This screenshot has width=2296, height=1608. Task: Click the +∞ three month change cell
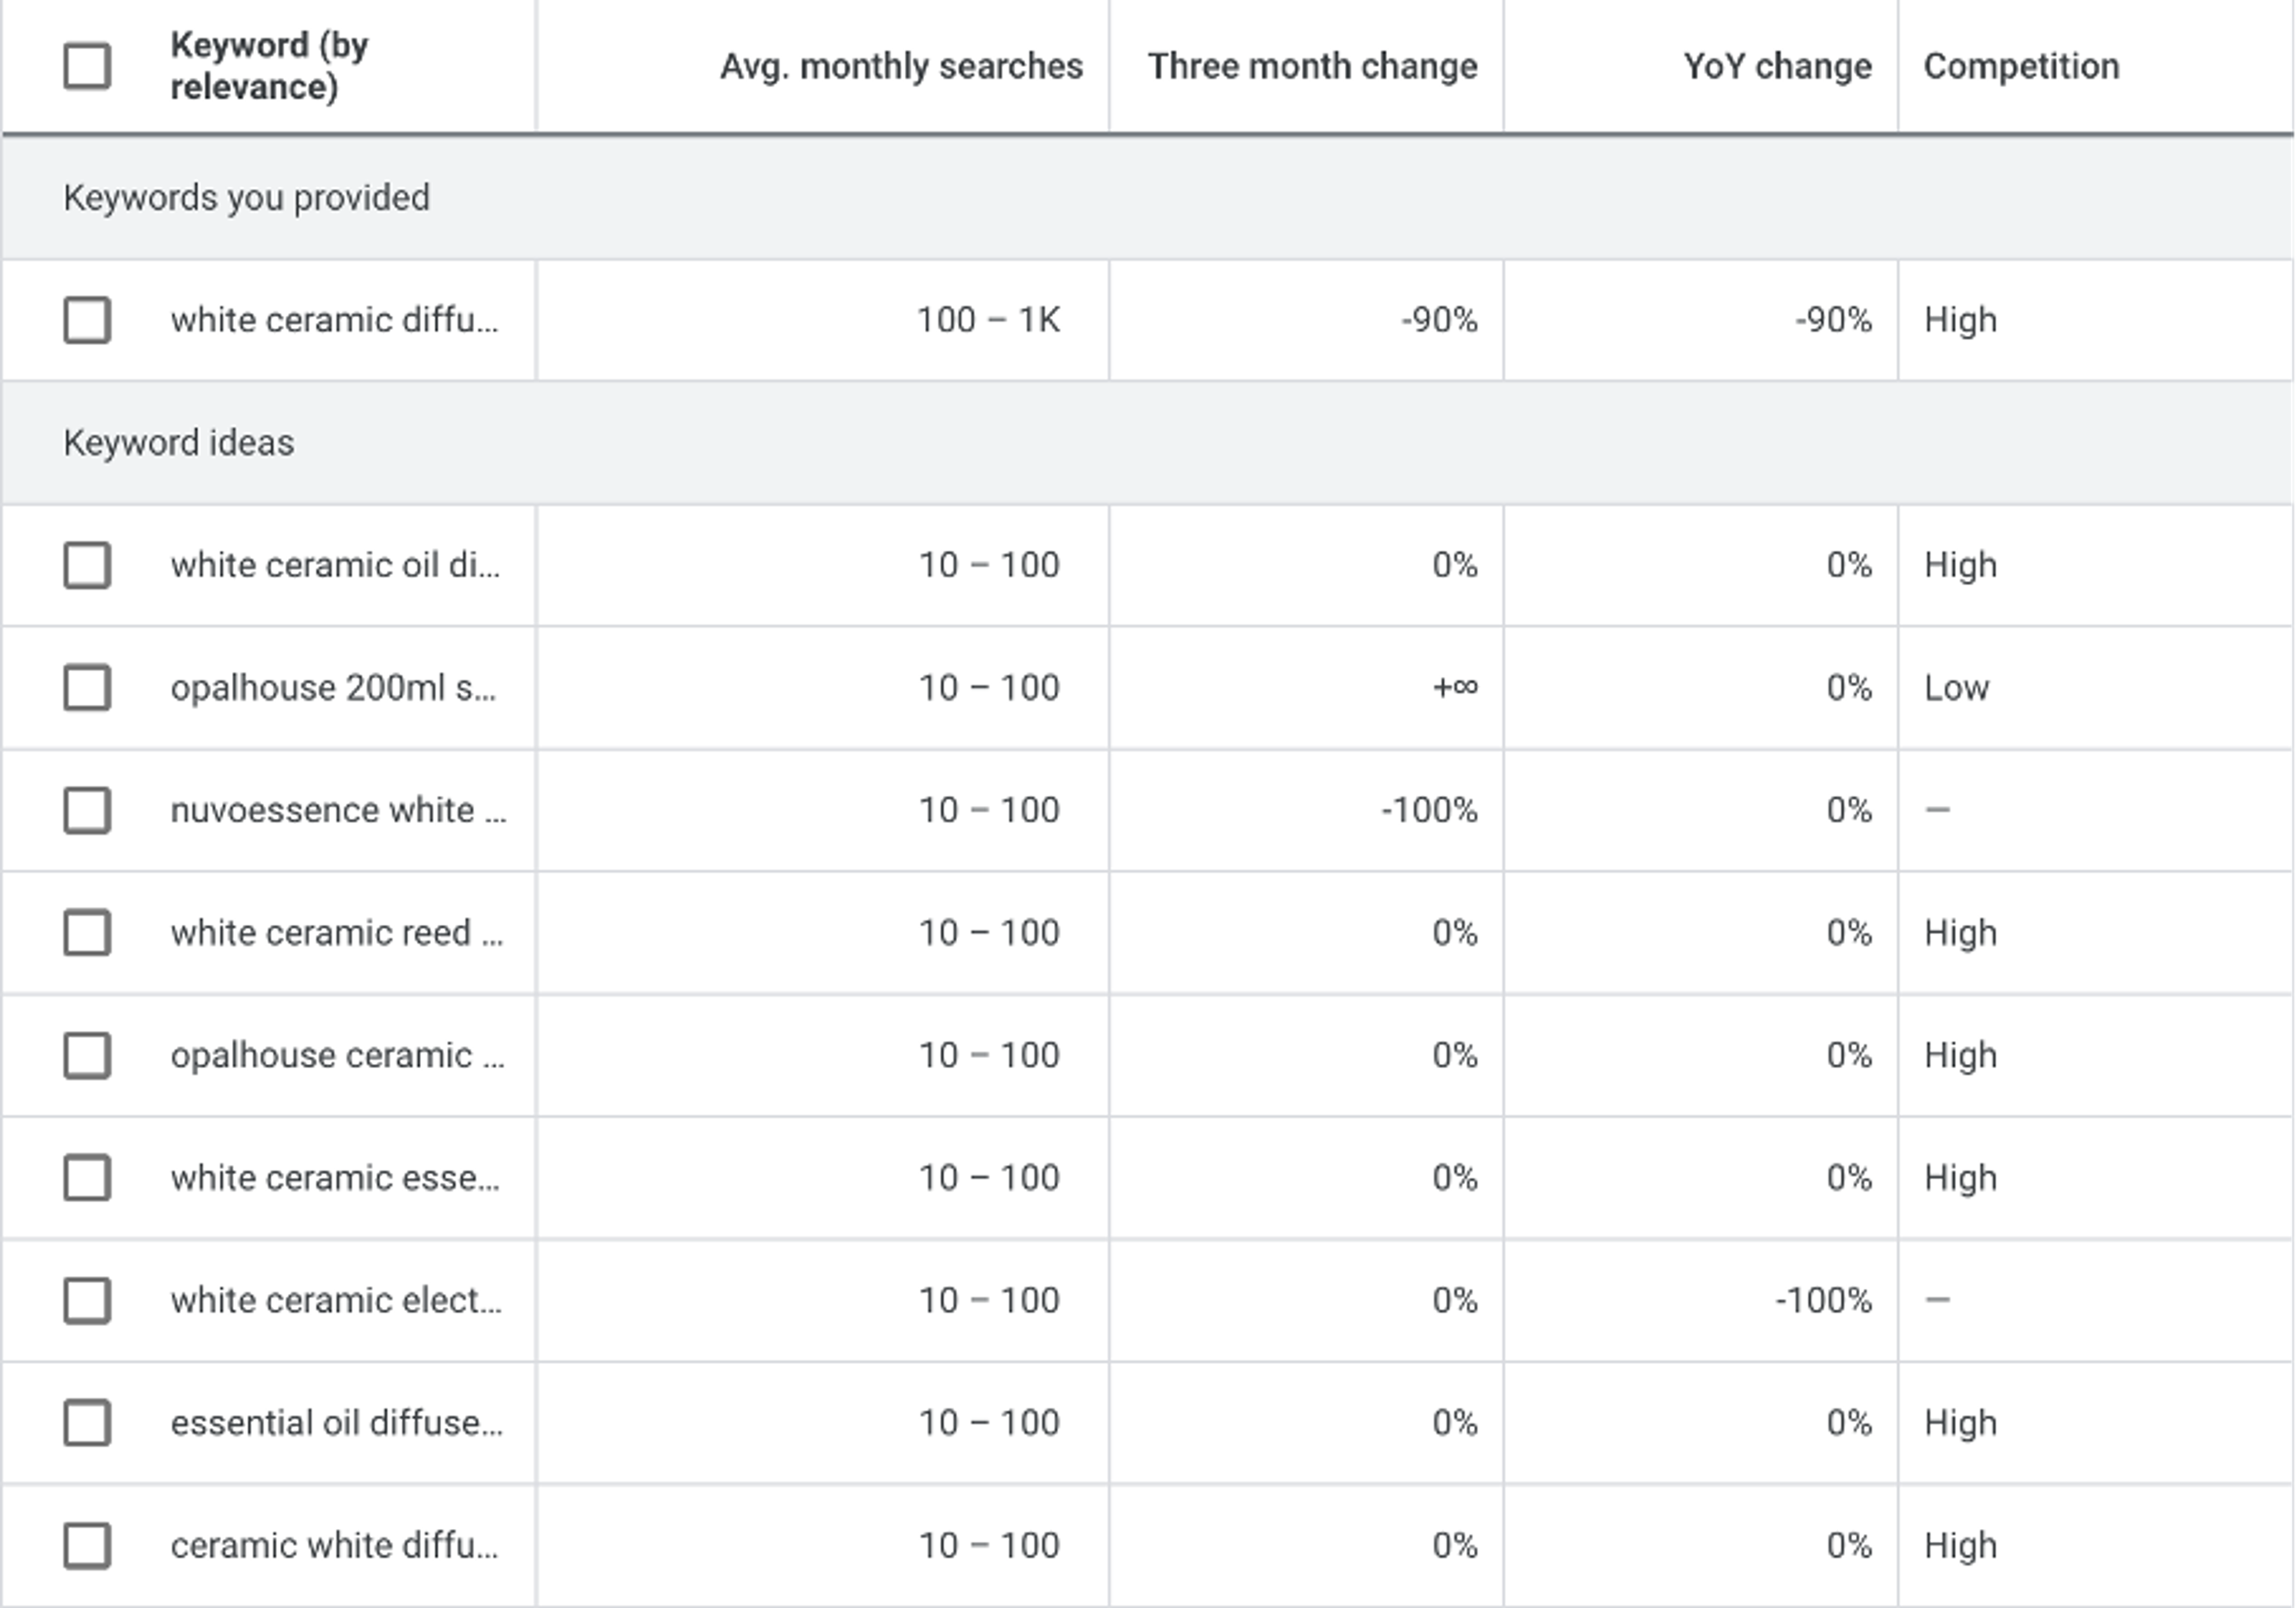1455,688
